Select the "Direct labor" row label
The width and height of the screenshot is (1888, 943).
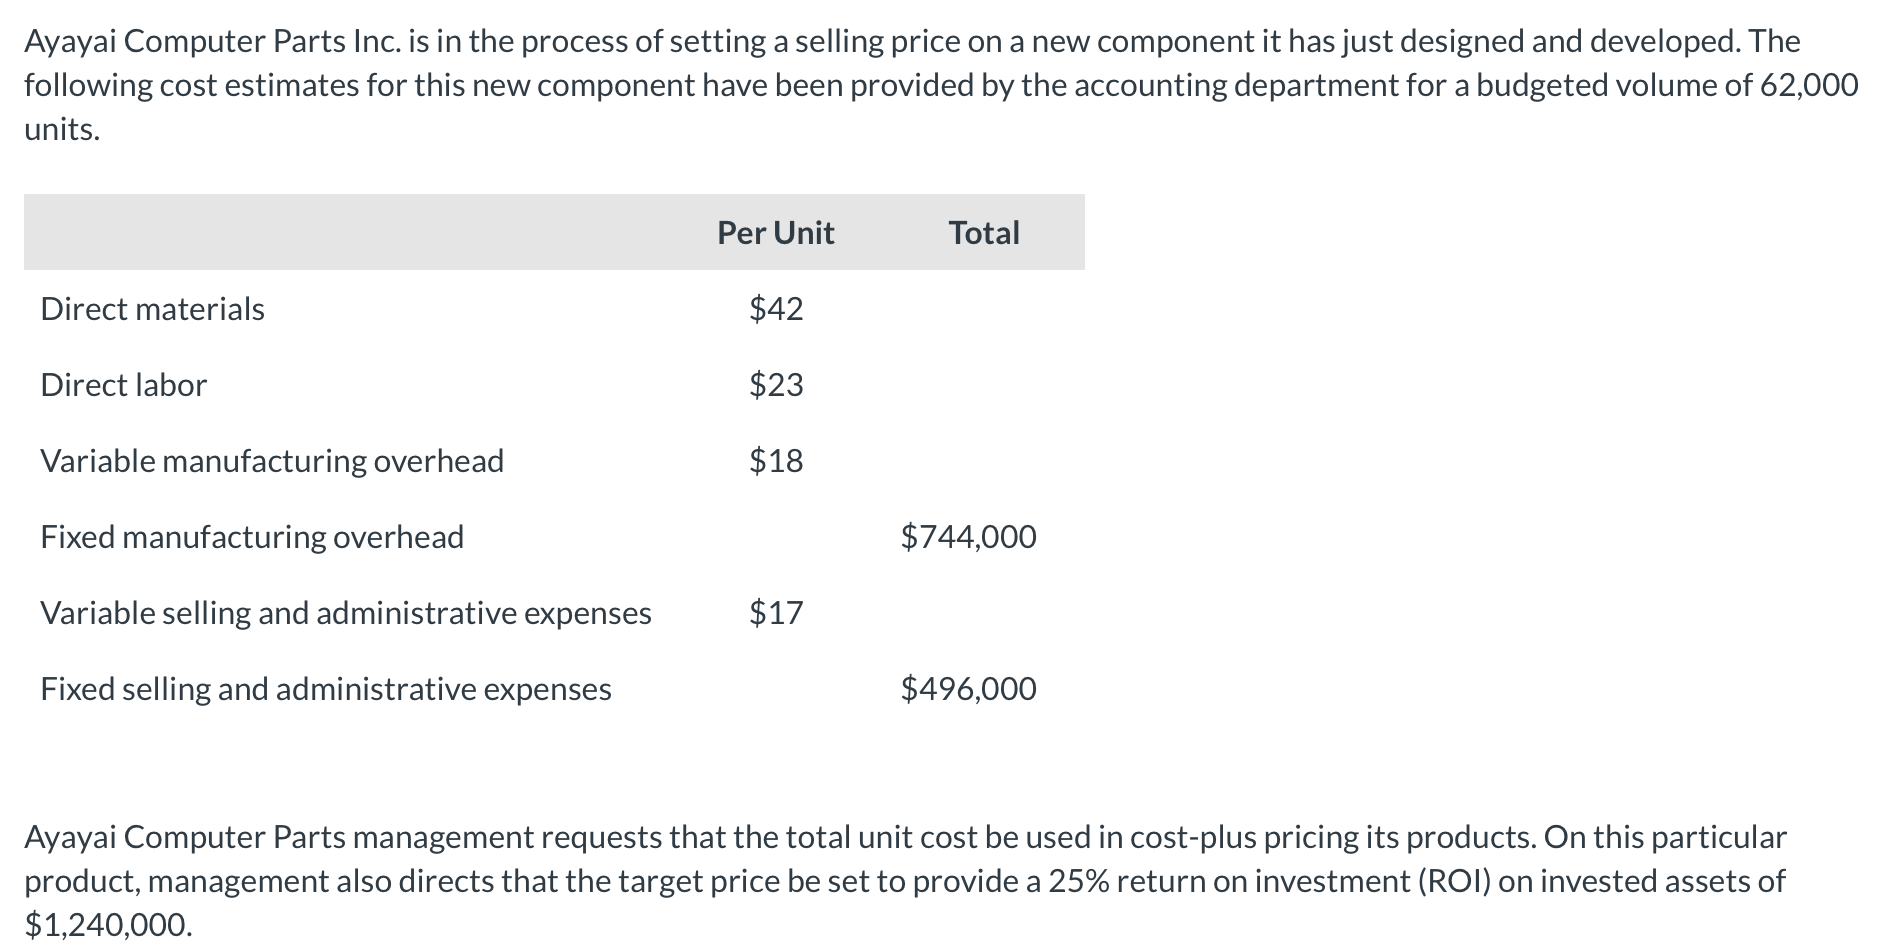(x=123, y=385)
